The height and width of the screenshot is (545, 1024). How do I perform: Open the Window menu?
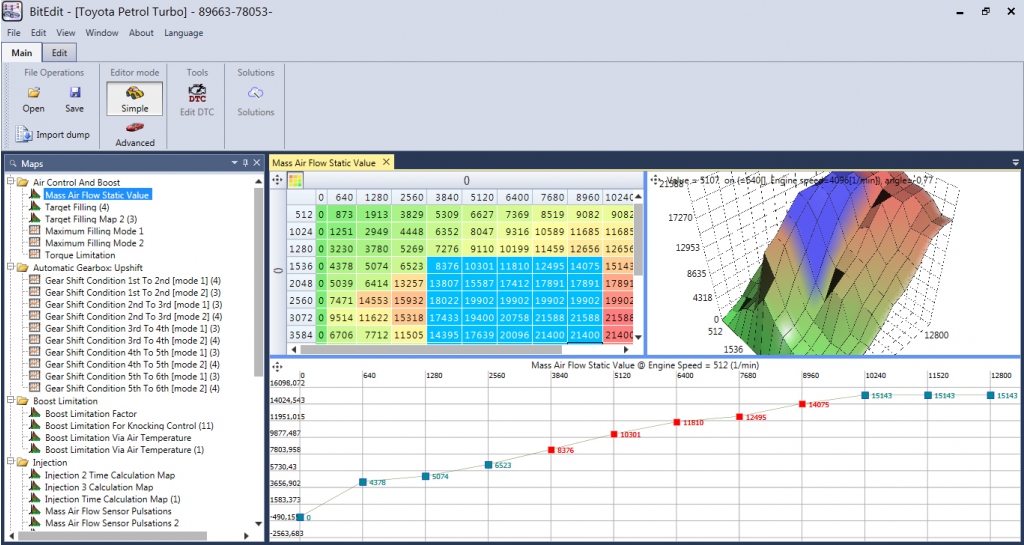[x=102, y=33]
